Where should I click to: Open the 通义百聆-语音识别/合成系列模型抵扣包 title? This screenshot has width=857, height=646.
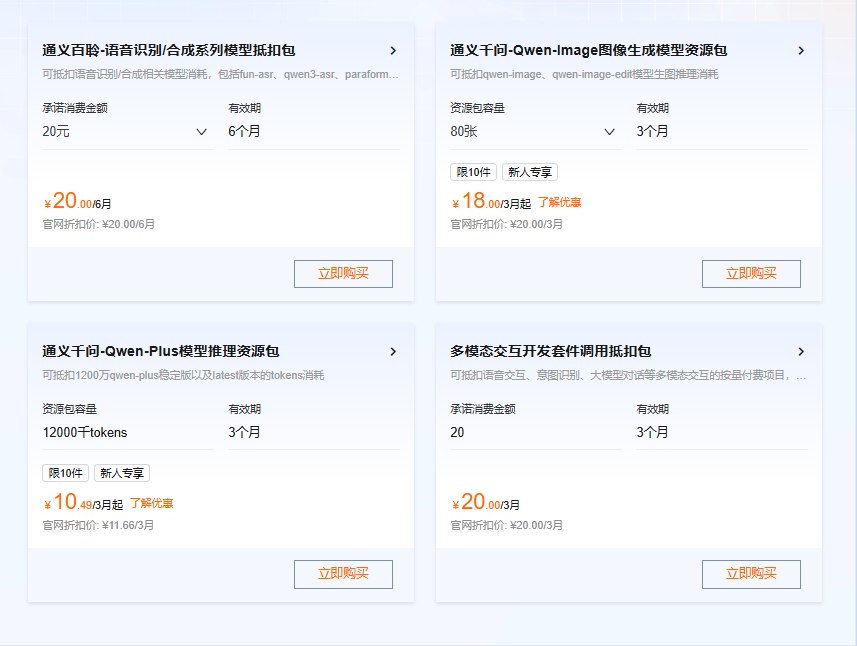(169, 51)
